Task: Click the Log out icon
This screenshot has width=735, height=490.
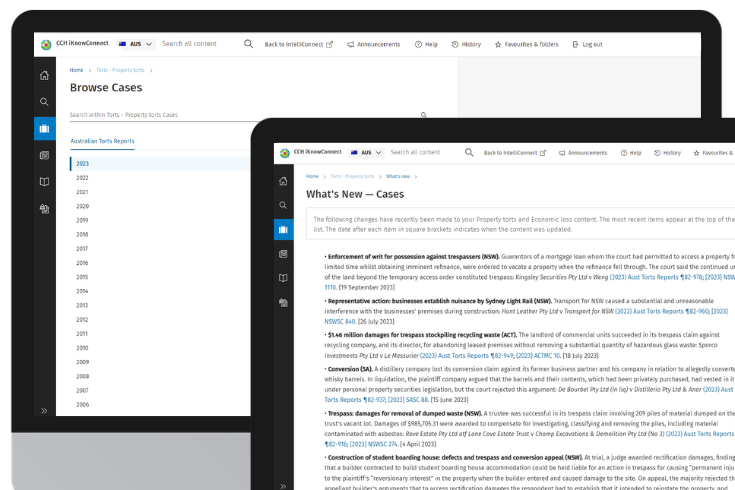Action: click(575, 45)
